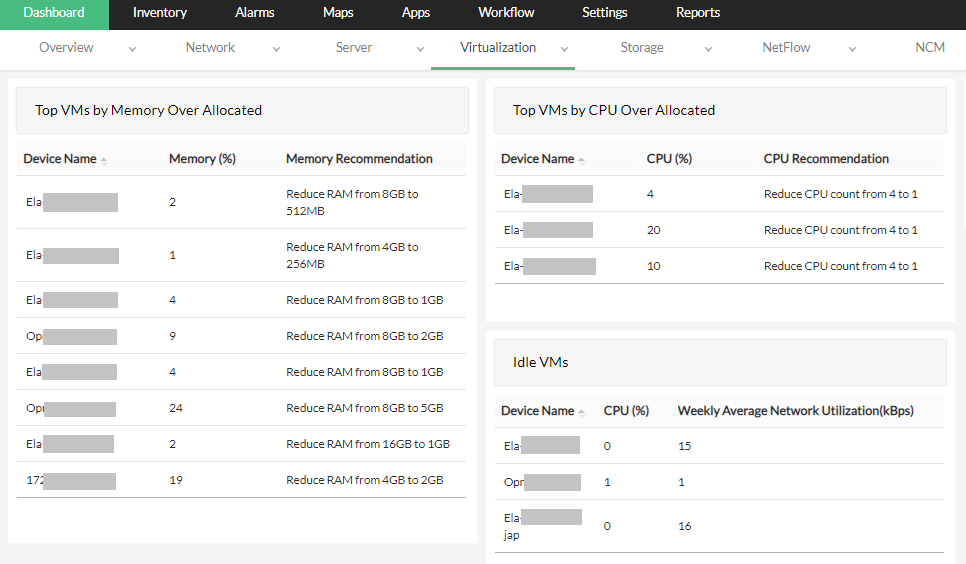Expand the Network dropdown chevron
The height and width of the screenshot is (564, 966).
click(x=274, y=48)
